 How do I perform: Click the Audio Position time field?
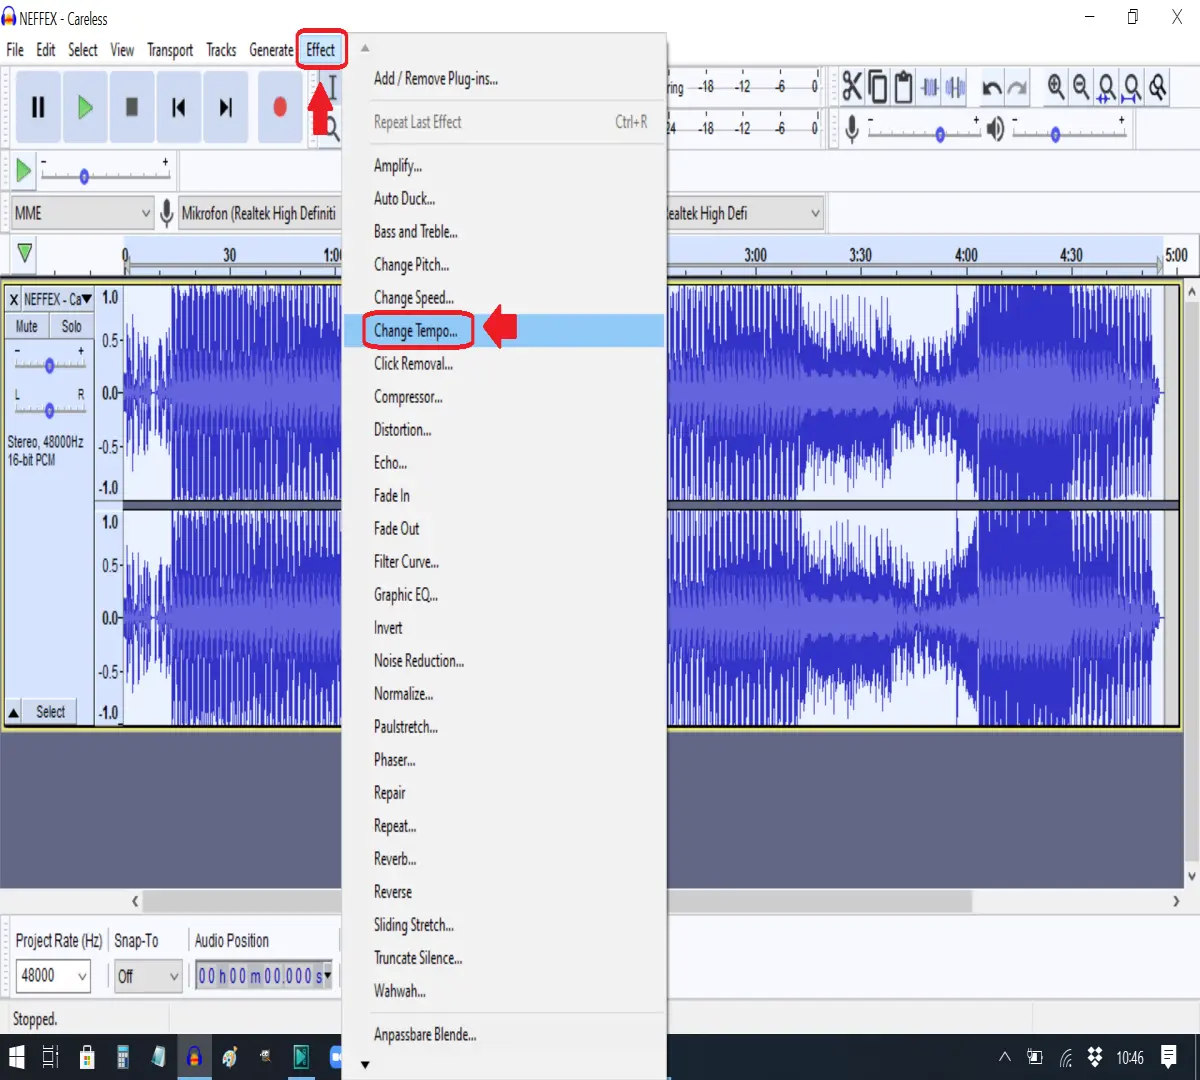259,975
